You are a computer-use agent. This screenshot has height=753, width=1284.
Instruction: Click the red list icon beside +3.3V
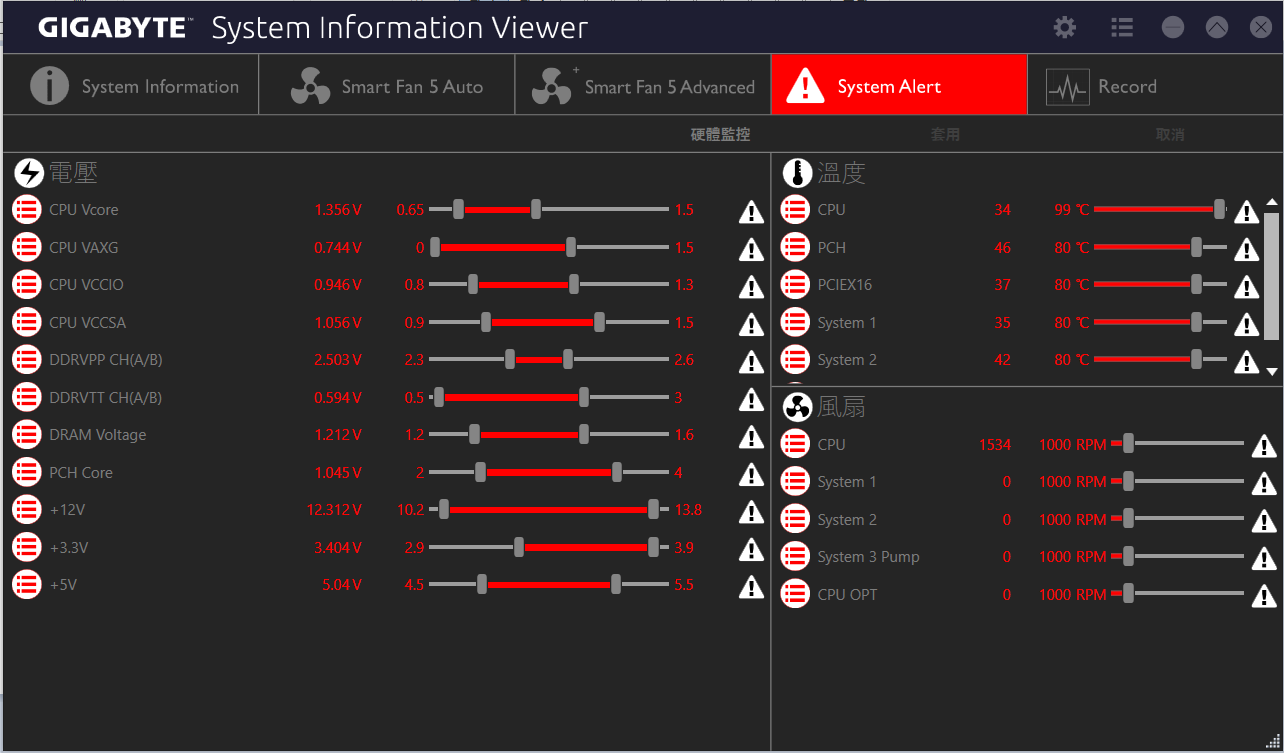27,547
